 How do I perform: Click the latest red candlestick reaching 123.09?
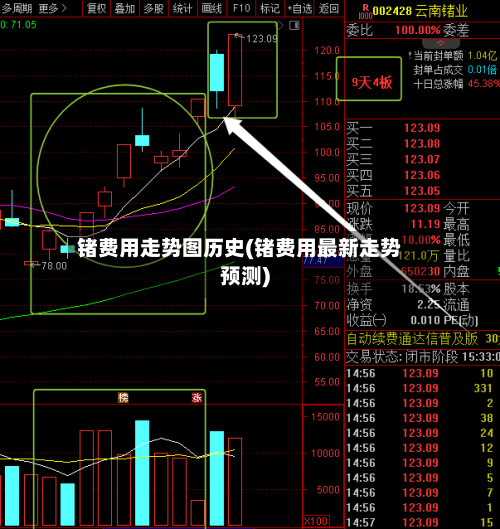coord(235,70)
